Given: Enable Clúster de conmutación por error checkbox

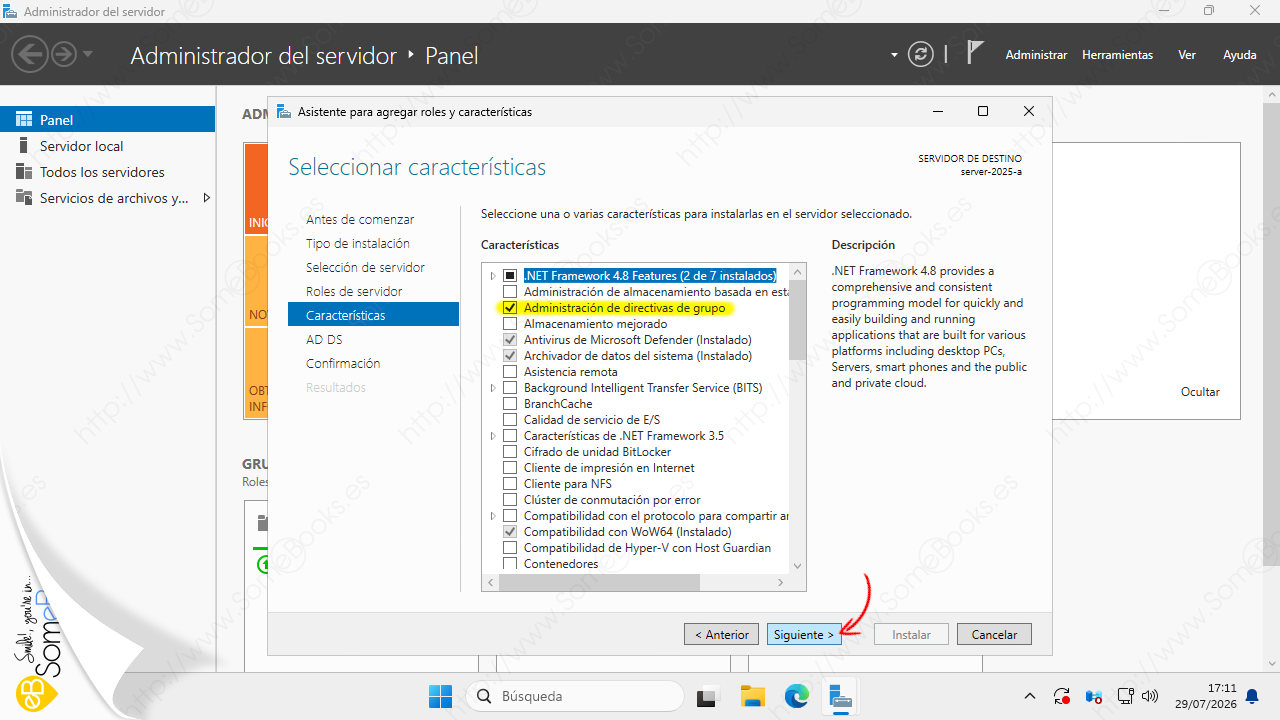Looking at the screenshot, I should (510, 500).
